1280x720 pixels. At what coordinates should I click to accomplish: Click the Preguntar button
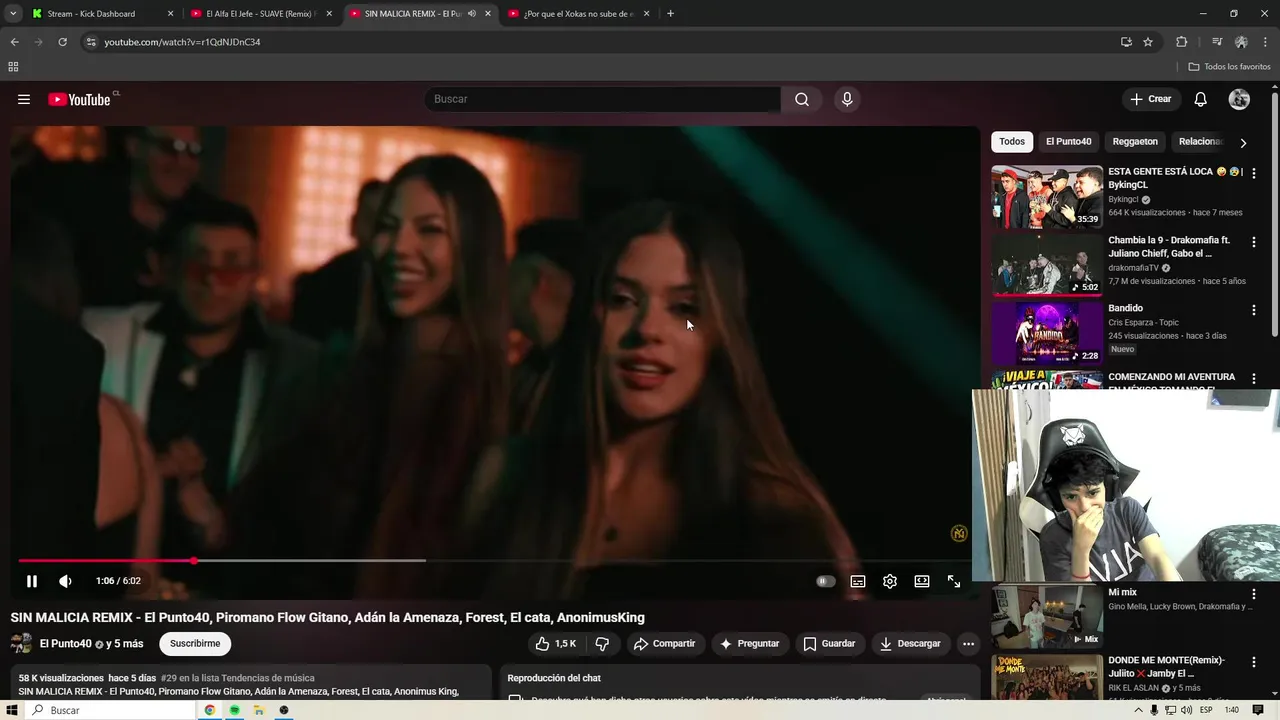[x=749, y=644]
